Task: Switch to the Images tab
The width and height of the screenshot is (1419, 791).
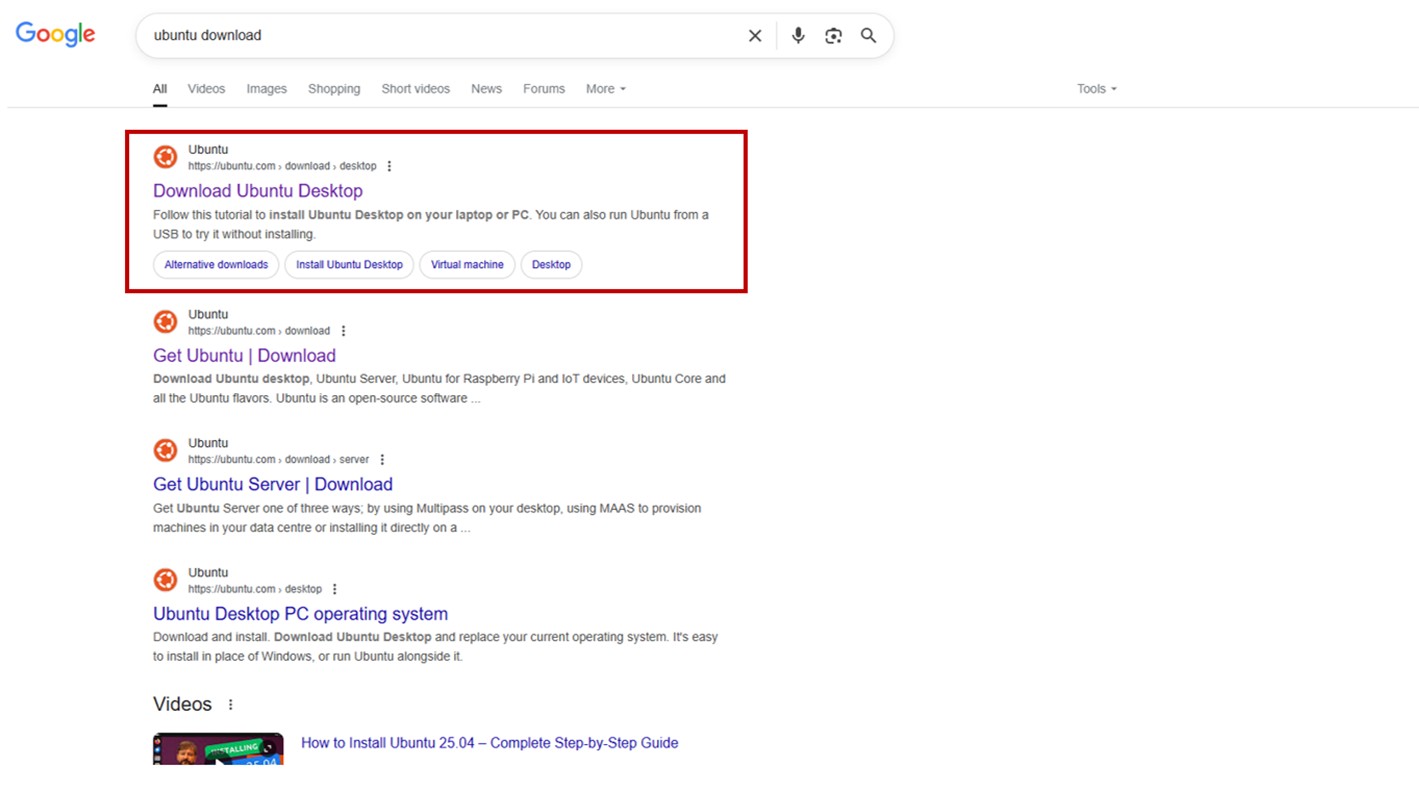Action: 266,89
